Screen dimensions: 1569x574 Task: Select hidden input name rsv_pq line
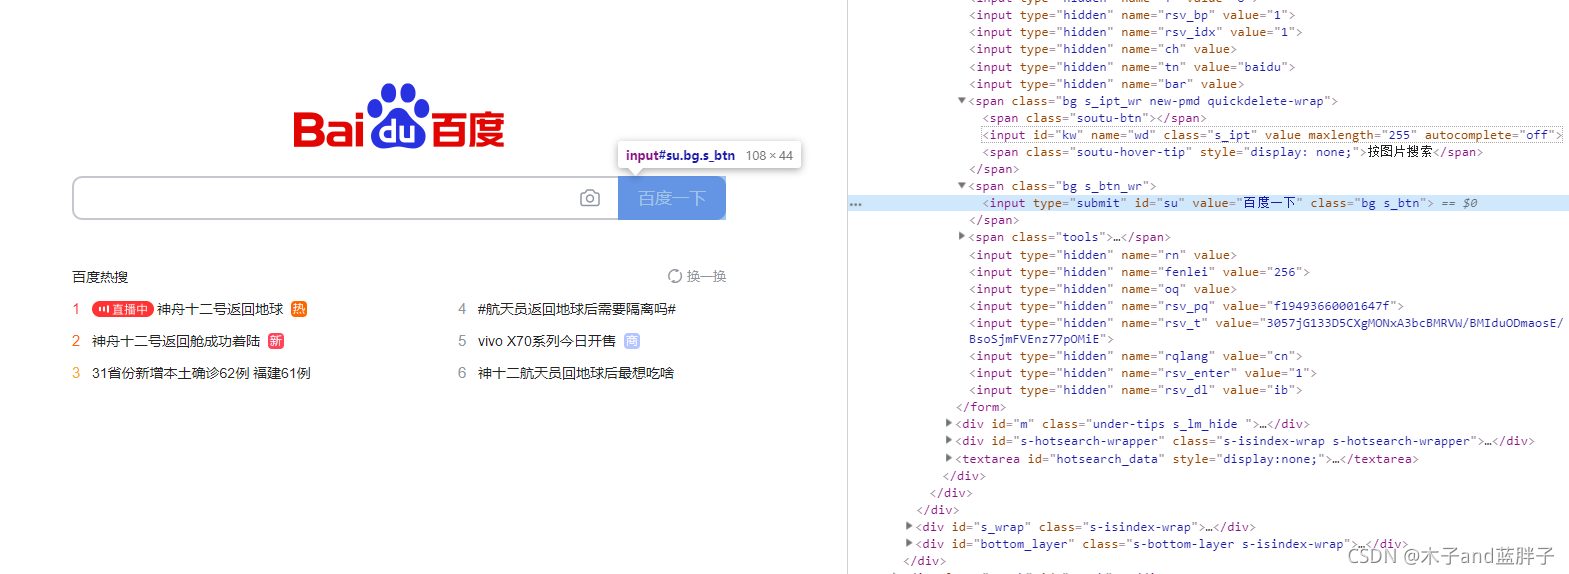coord(1187,306)
